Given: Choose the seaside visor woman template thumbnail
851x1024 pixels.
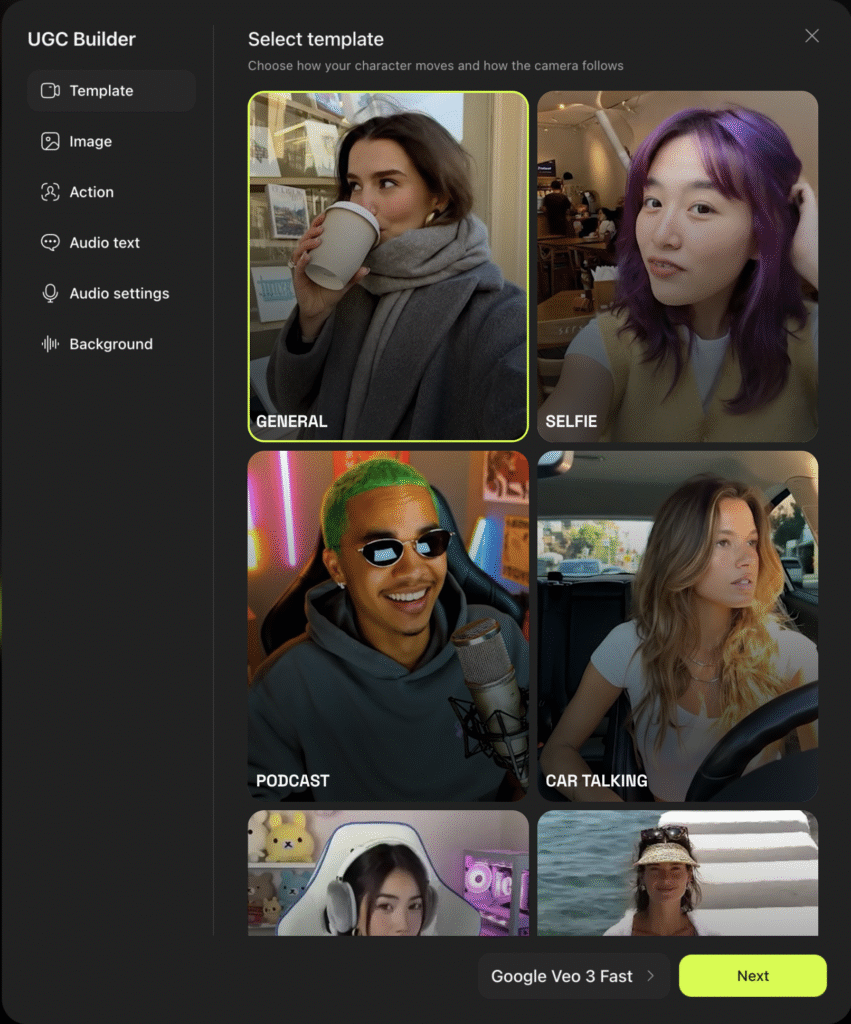Looking at the screenshot, I should click(x=677, y=873).
